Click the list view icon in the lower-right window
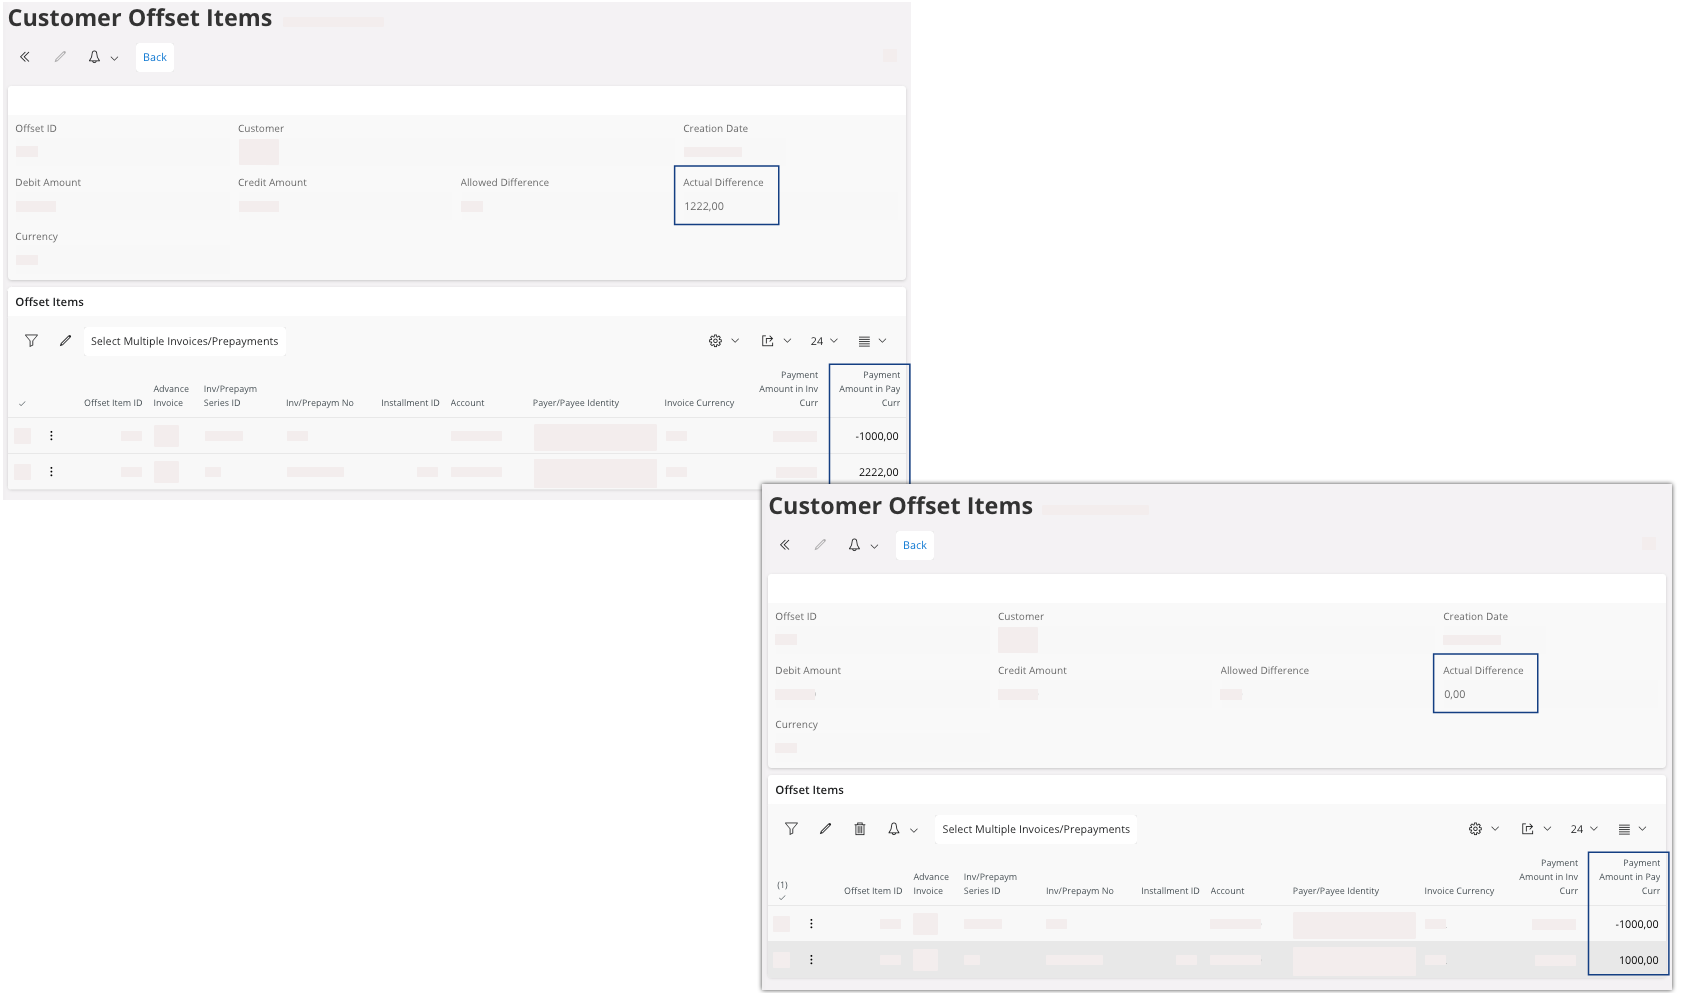 (x=1624, y=829)
